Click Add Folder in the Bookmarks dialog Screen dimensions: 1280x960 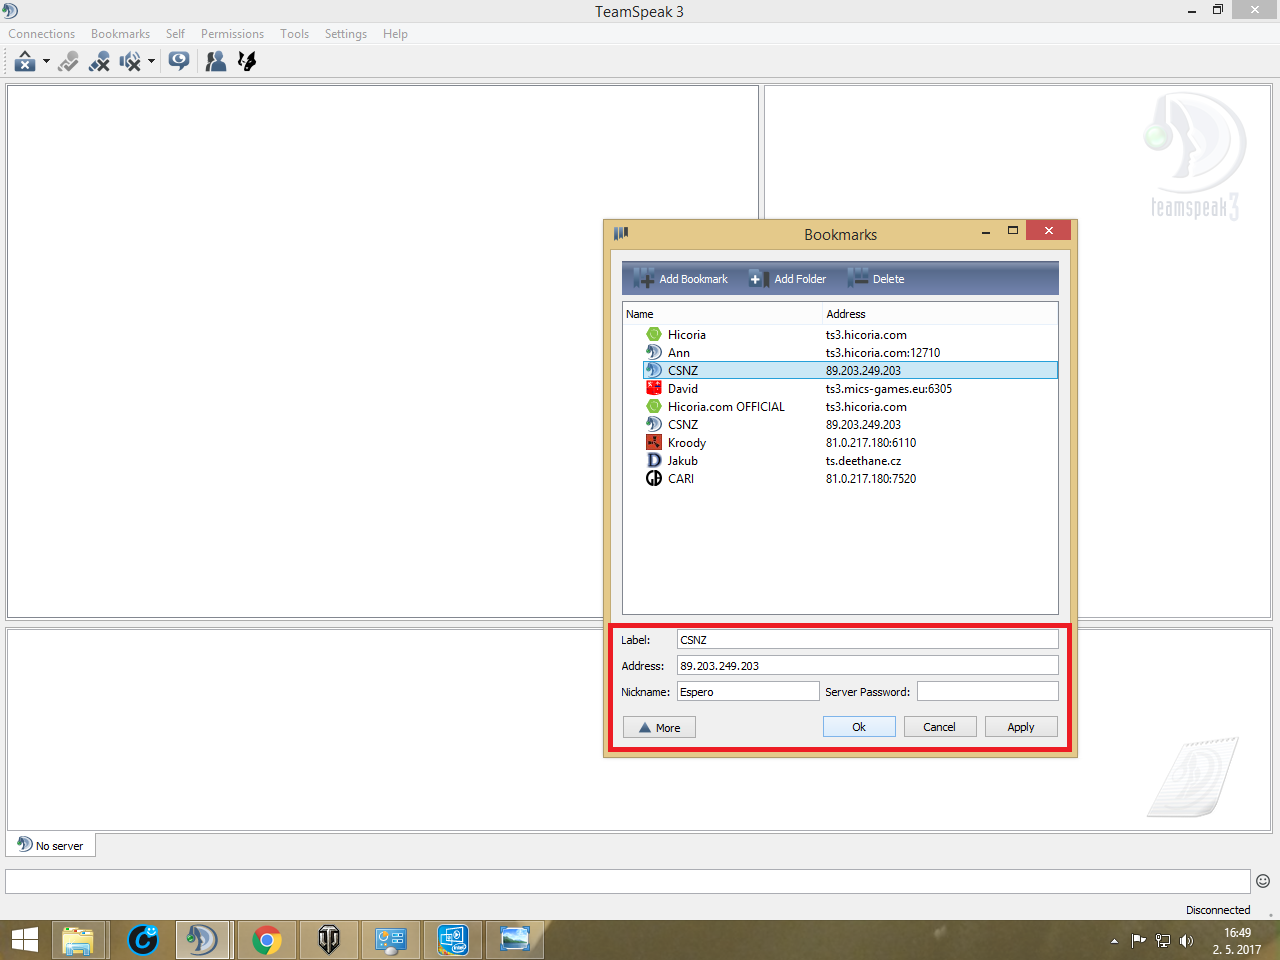click(x=788, y=279)
